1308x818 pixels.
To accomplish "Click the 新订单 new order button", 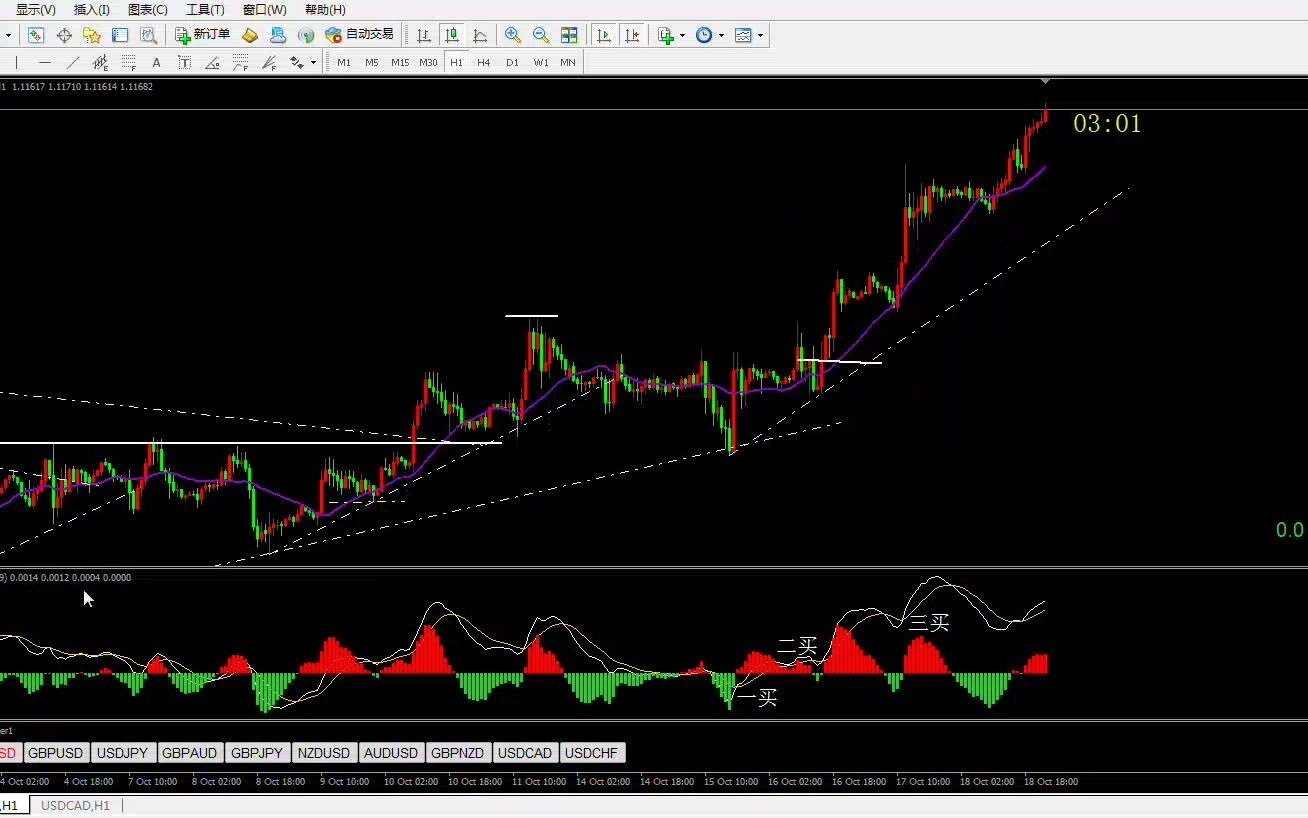I will 203,35.
